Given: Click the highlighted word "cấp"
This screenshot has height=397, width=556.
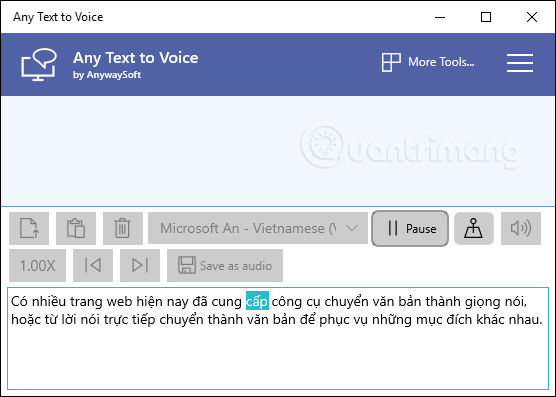Looking at the screenshot, I should (257, 301).
